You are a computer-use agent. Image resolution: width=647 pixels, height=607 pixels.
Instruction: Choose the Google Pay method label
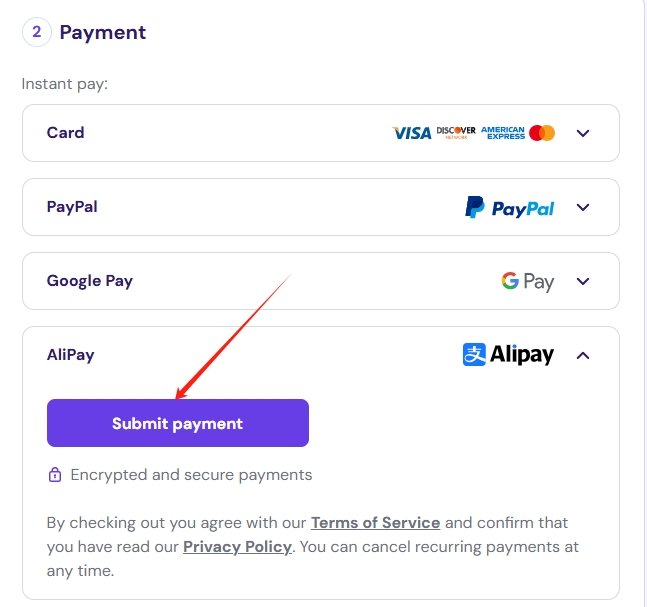coord(90,281)
